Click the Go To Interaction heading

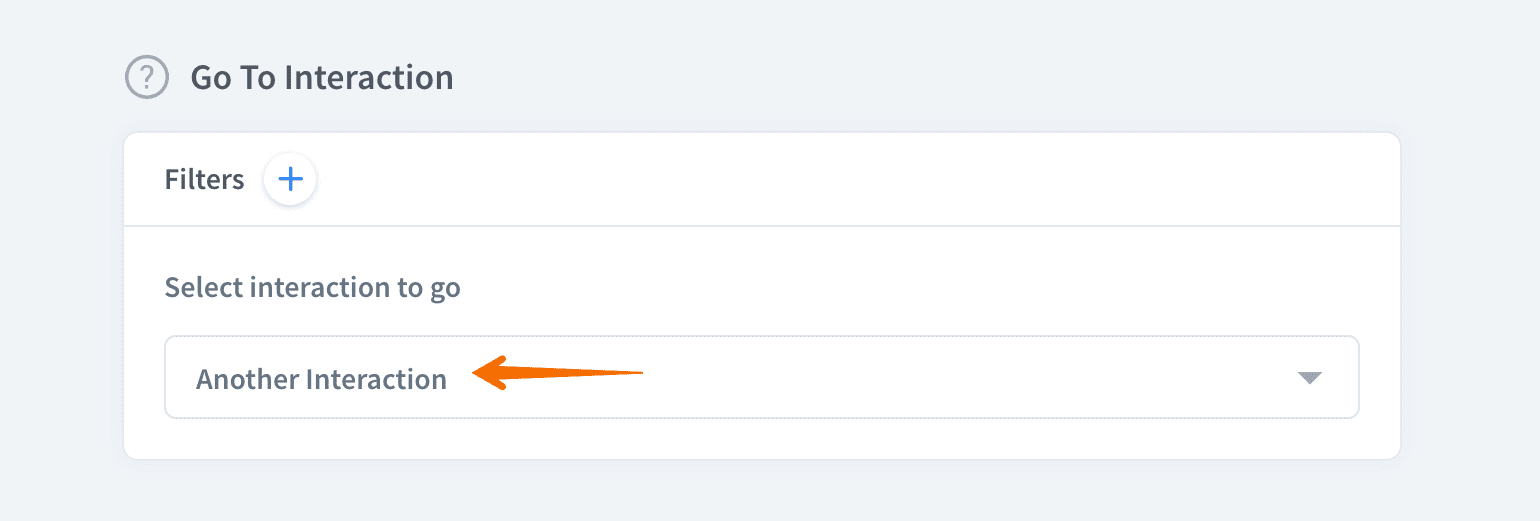pos(322,77)
